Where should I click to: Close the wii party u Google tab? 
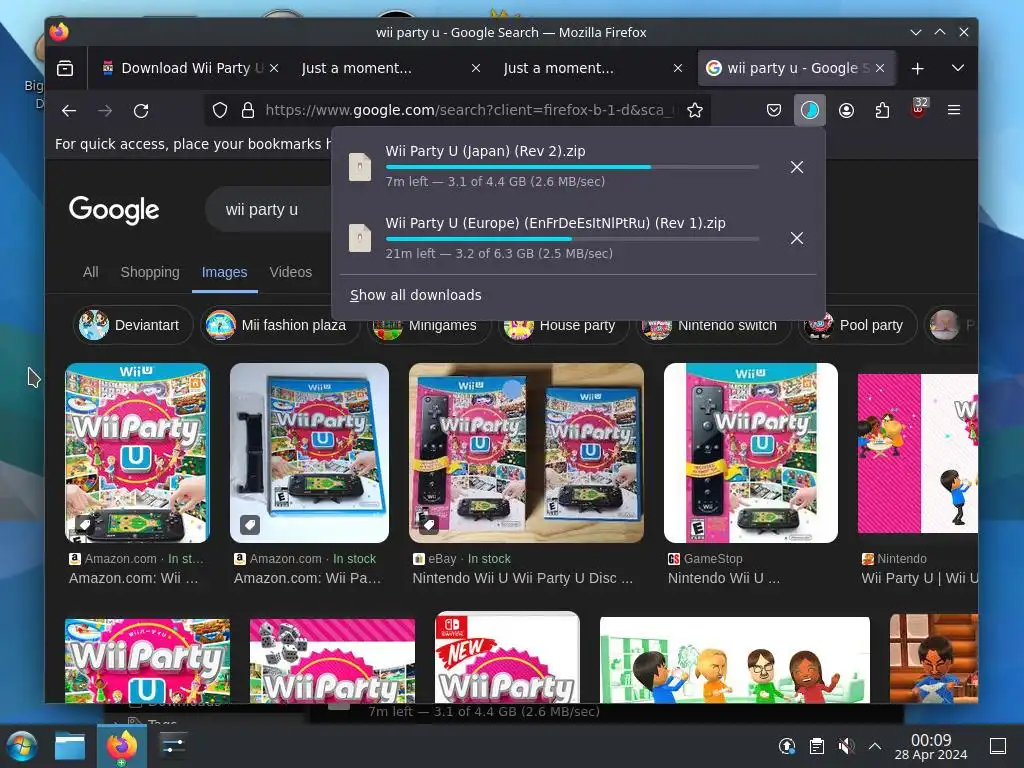coord(880,68)
